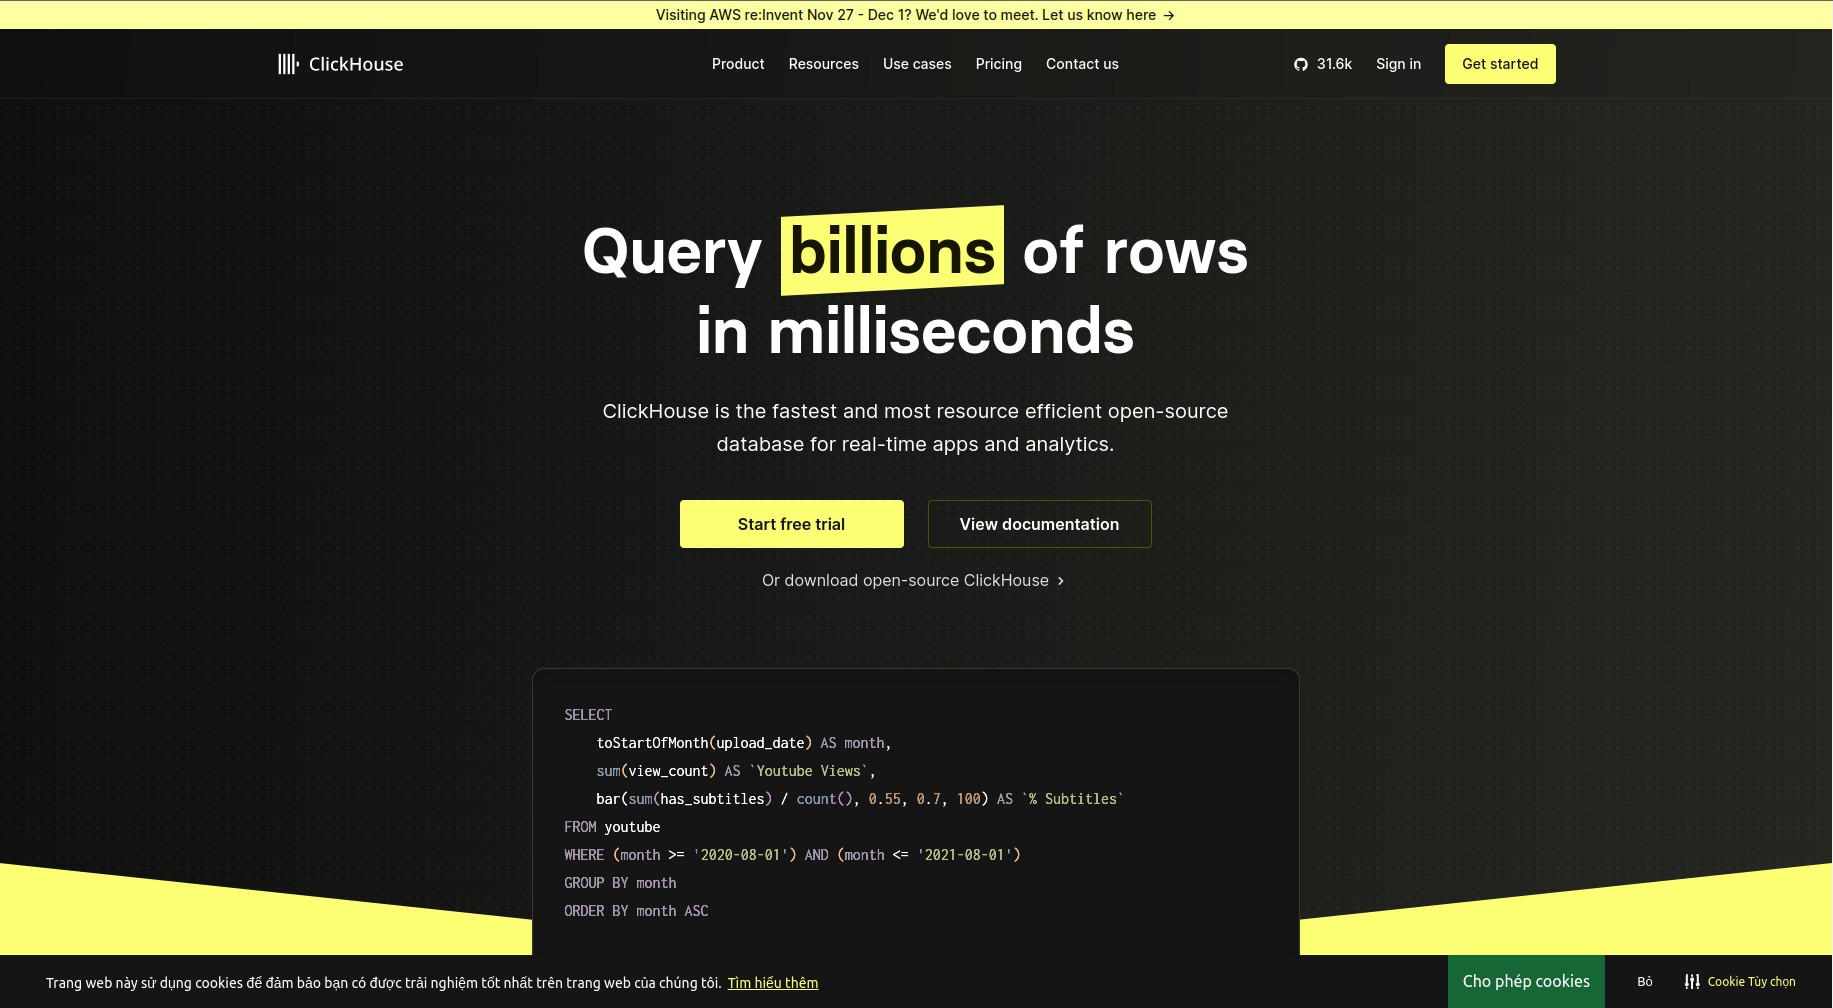Click the cookie options sliders icon
The width and height of the screenshot is (1833, 1008).
click(x=1692, y=982)
